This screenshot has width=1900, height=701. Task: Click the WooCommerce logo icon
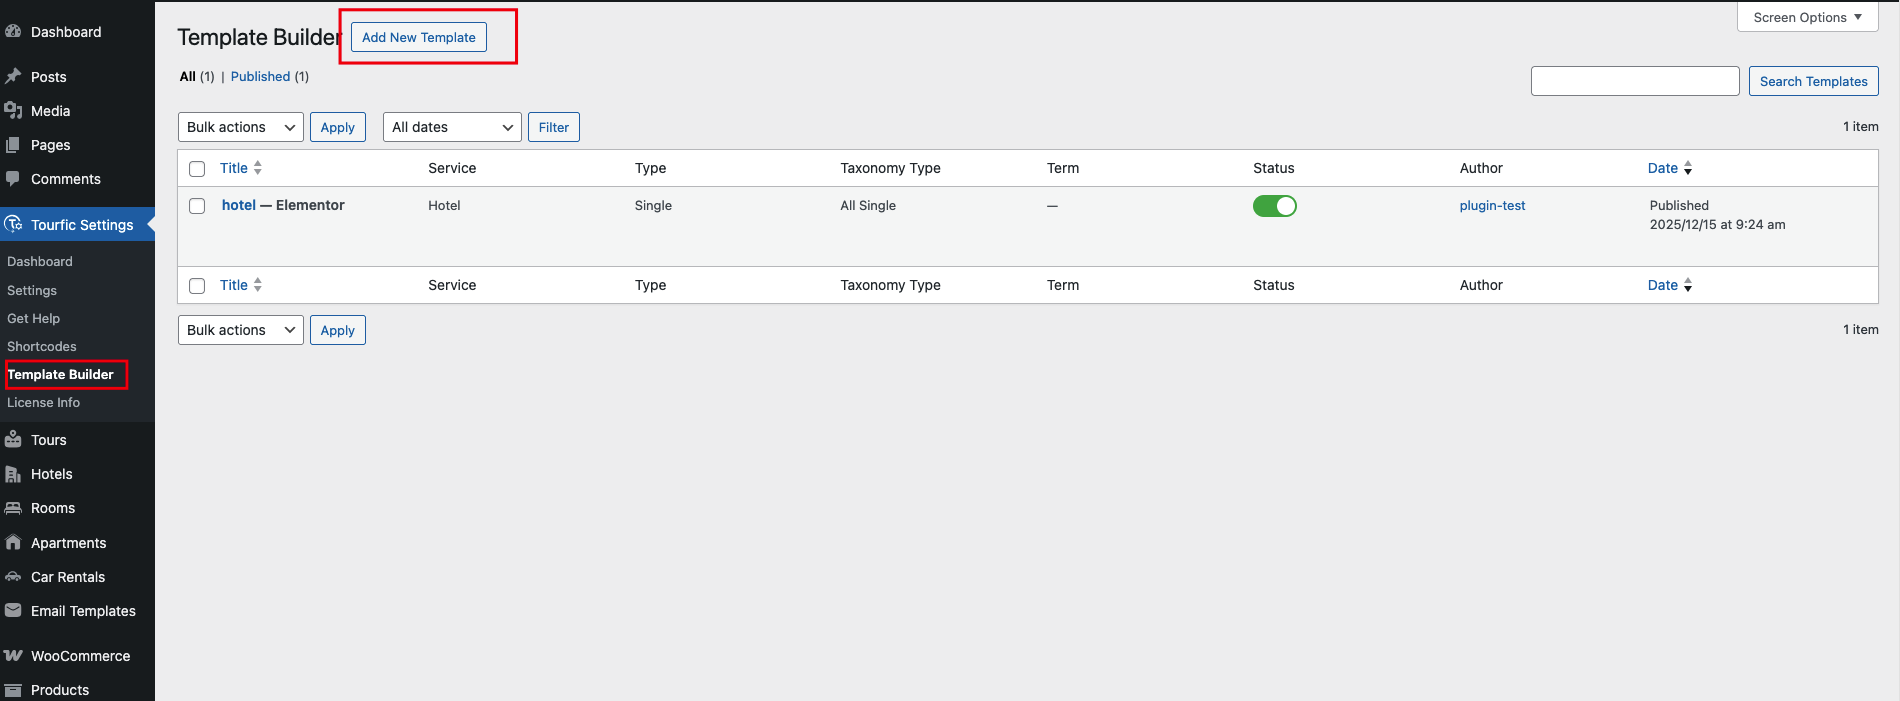(13, 656)
